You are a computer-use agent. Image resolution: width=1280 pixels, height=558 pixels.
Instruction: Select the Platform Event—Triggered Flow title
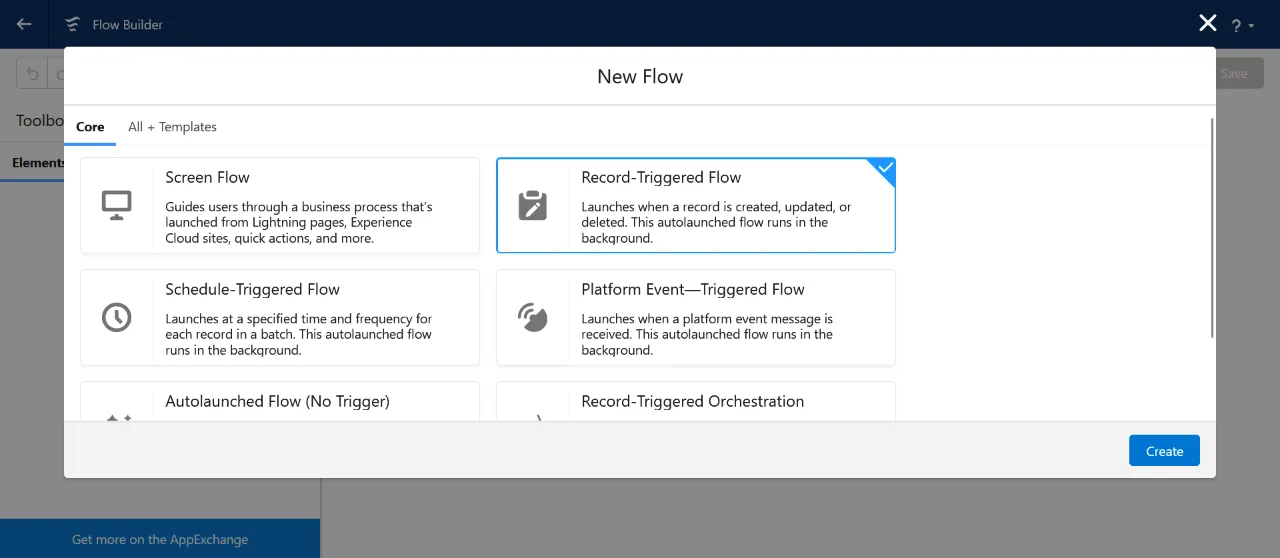point(693,289)
